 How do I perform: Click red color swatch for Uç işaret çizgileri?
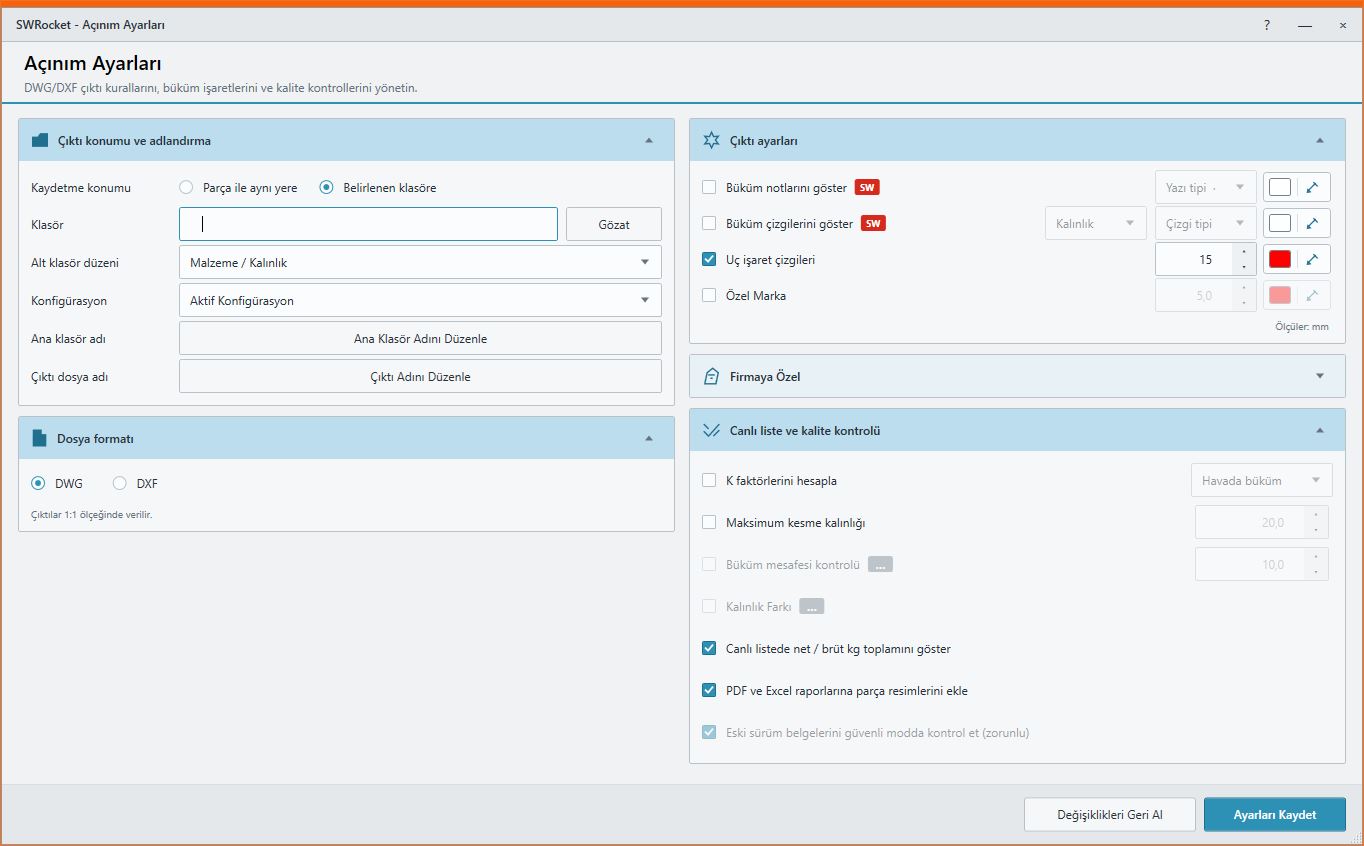click(x=1280, y=259)
